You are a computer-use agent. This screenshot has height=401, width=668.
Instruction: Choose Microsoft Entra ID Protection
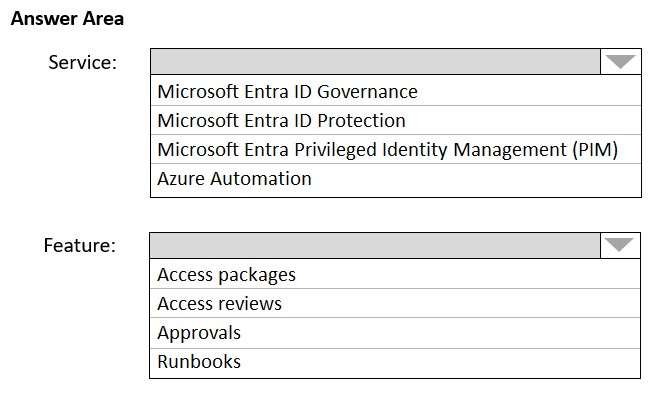[x=281, y=121]
